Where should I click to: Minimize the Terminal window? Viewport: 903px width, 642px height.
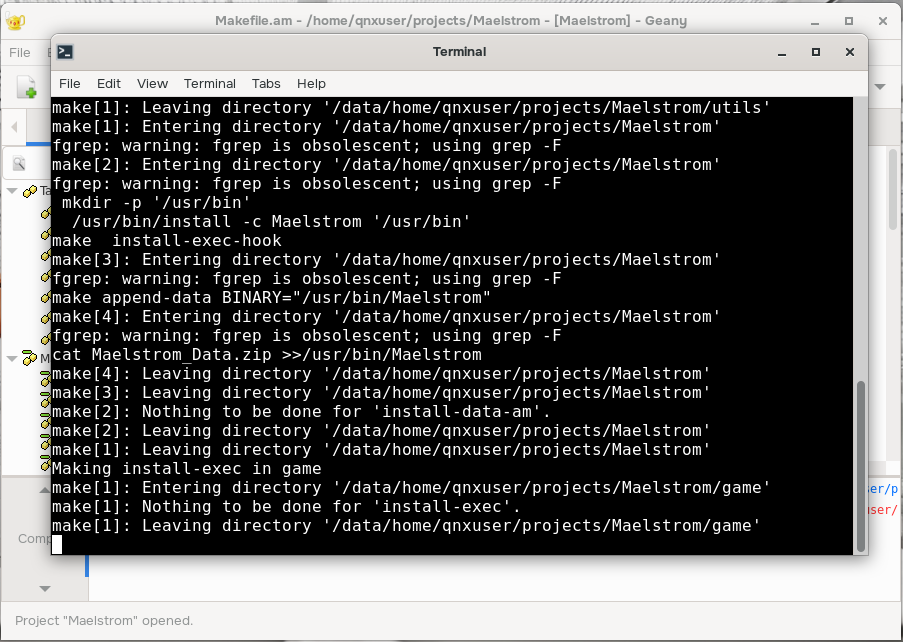(783, 52)
